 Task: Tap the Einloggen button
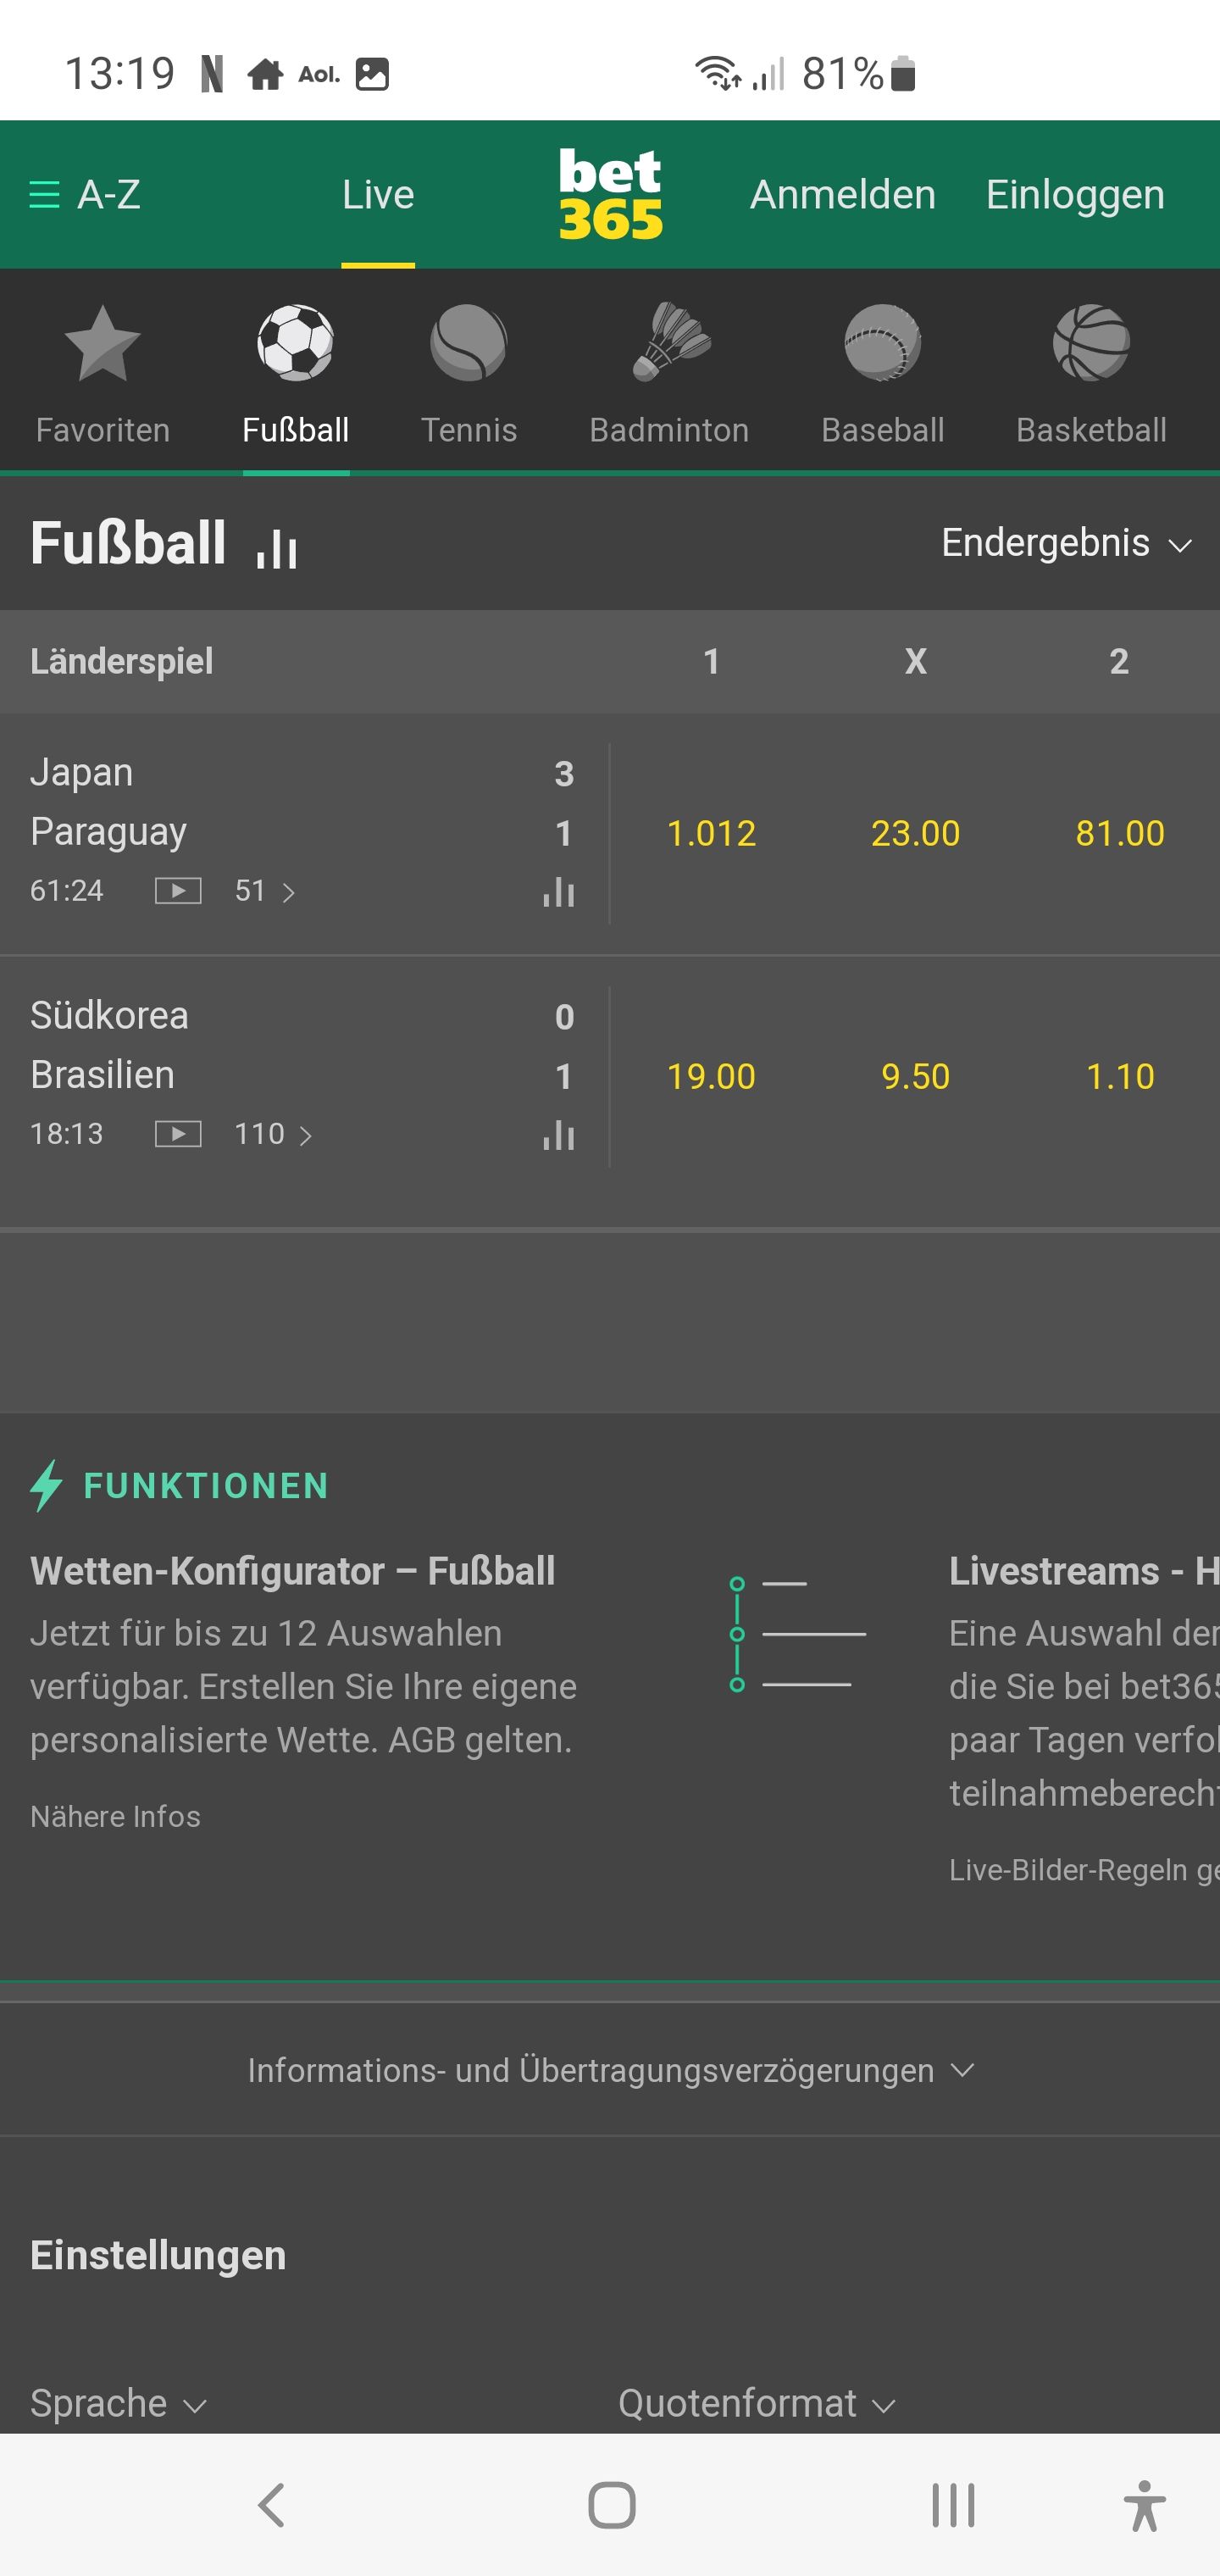tap(1075, 194)
